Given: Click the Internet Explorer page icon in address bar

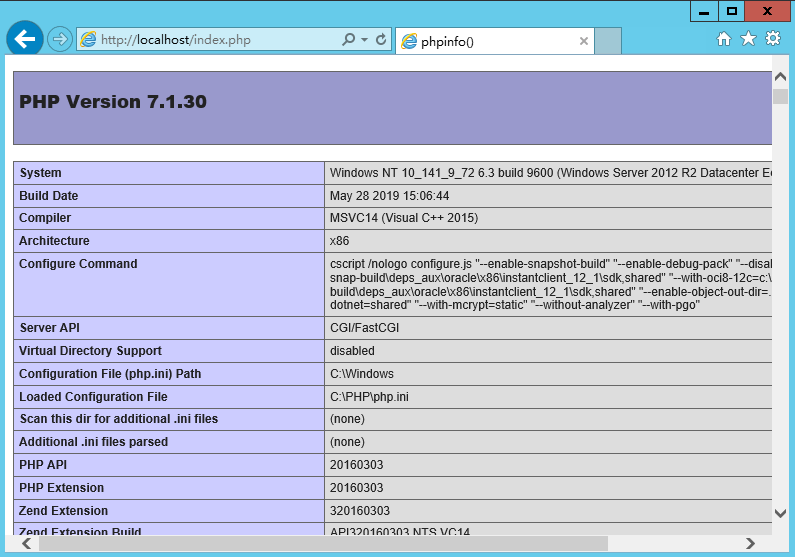Looking at the screenshot, I should pos(88,40).
